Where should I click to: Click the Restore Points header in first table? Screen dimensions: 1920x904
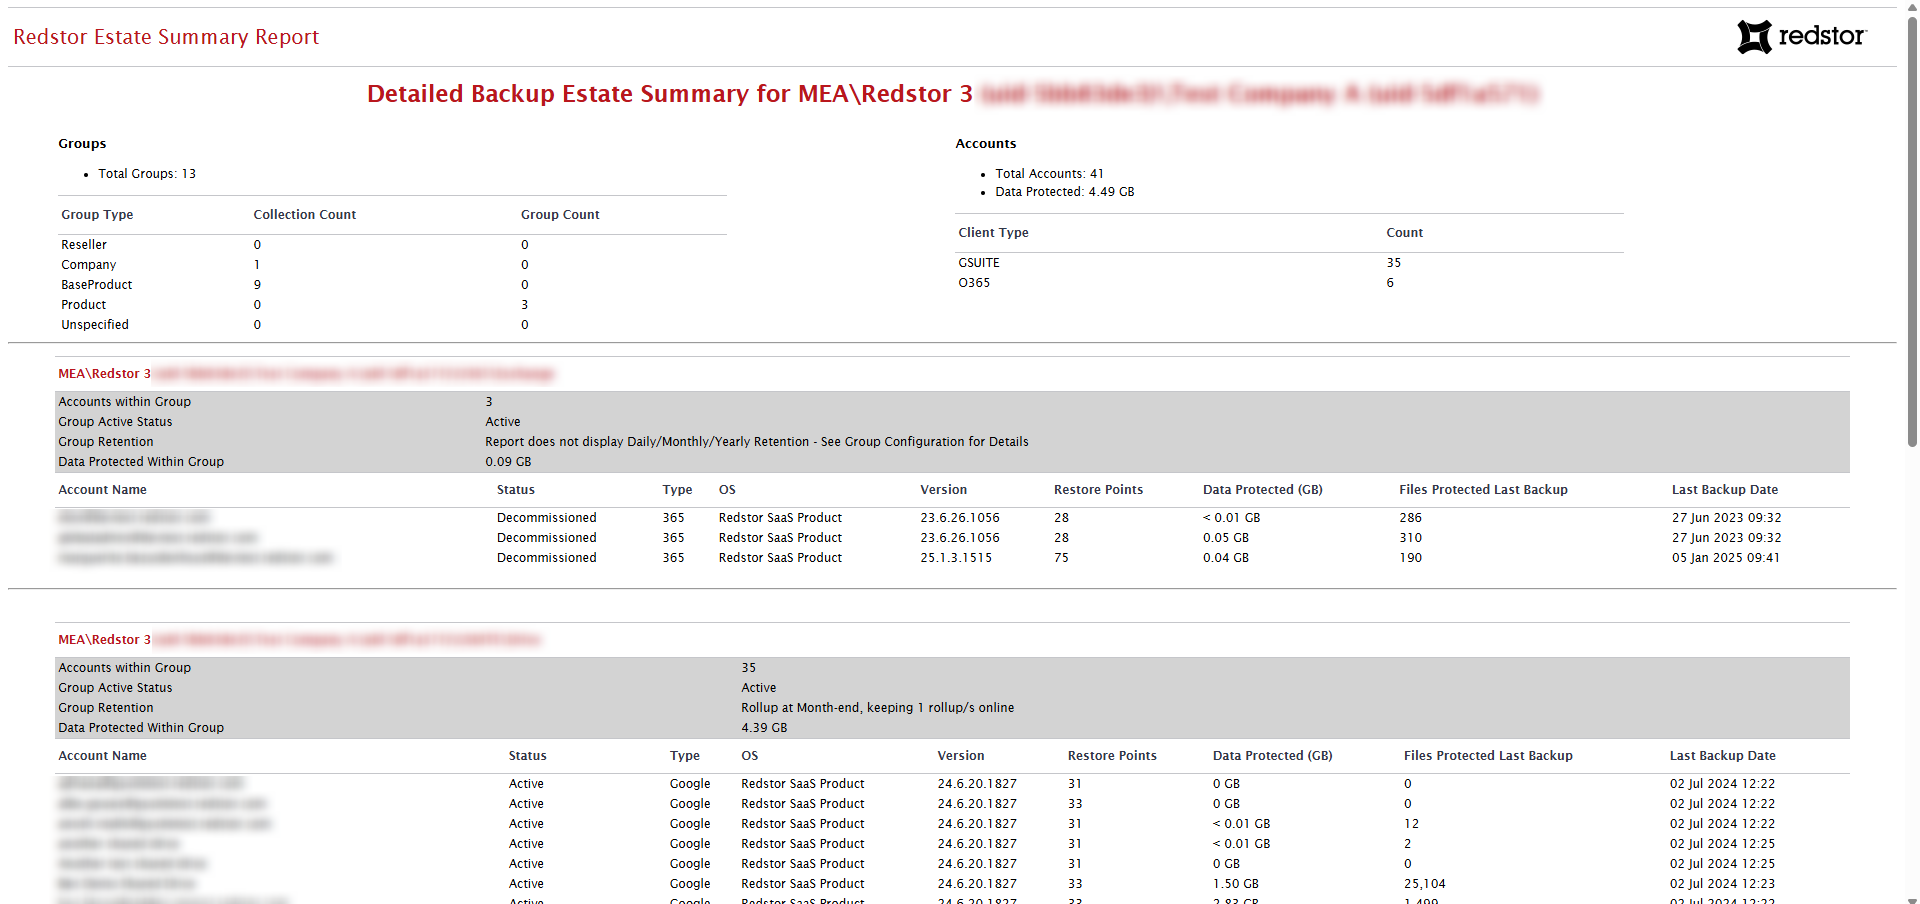[1098, 490]
